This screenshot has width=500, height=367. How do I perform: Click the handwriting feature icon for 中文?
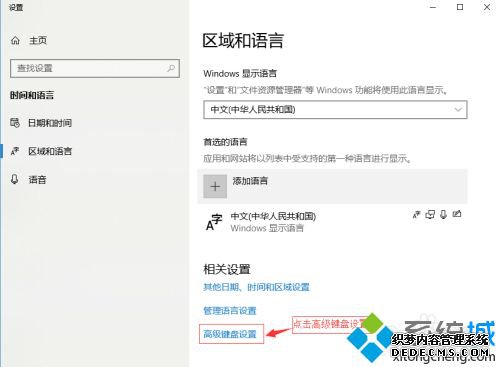click(457, 214)
